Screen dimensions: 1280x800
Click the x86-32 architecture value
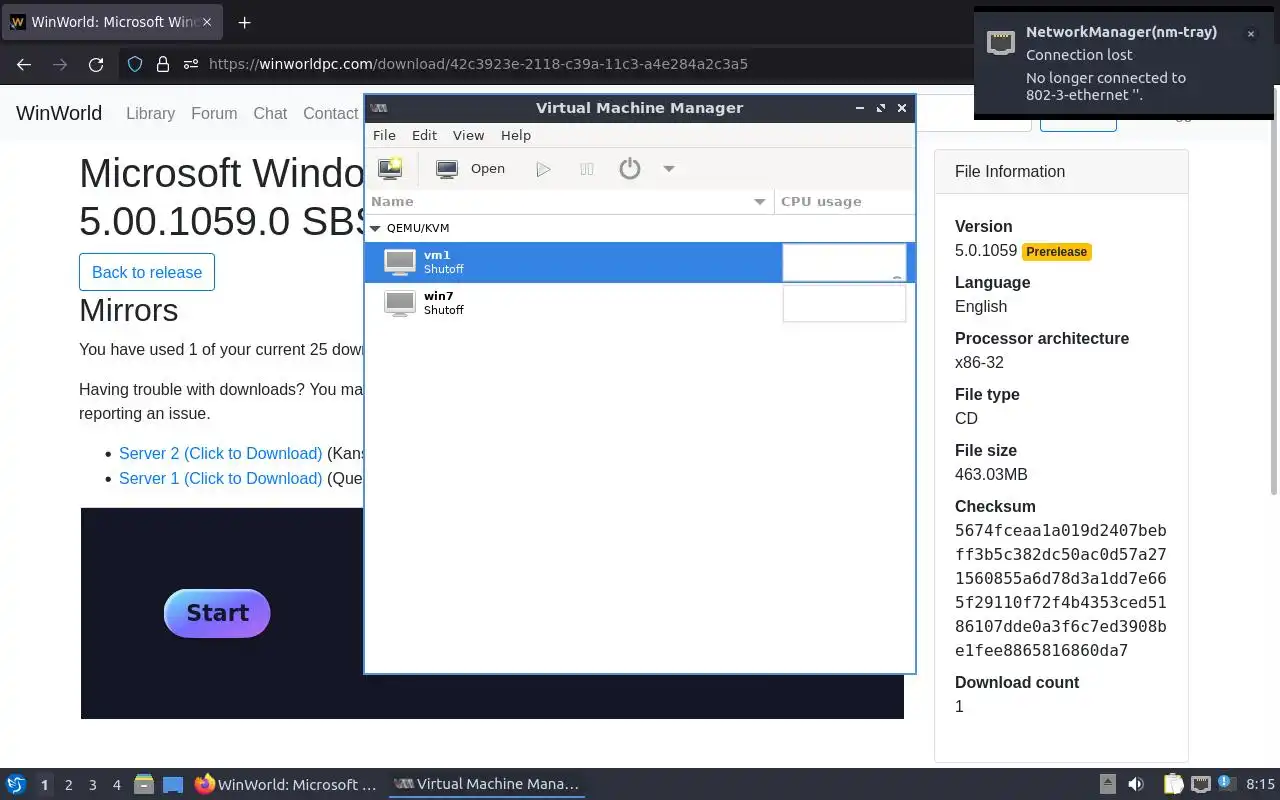979,362
